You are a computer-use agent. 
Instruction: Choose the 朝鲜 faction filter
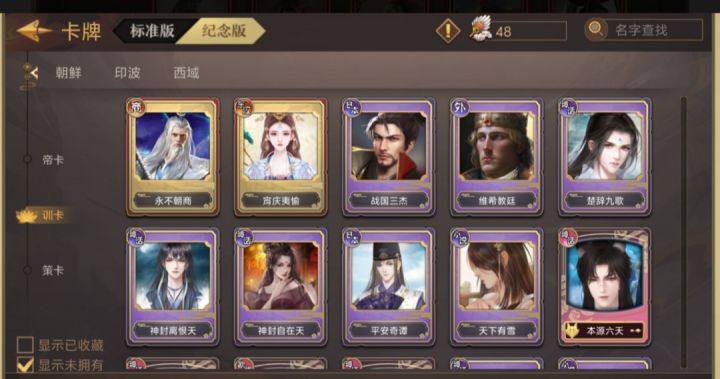68,73
